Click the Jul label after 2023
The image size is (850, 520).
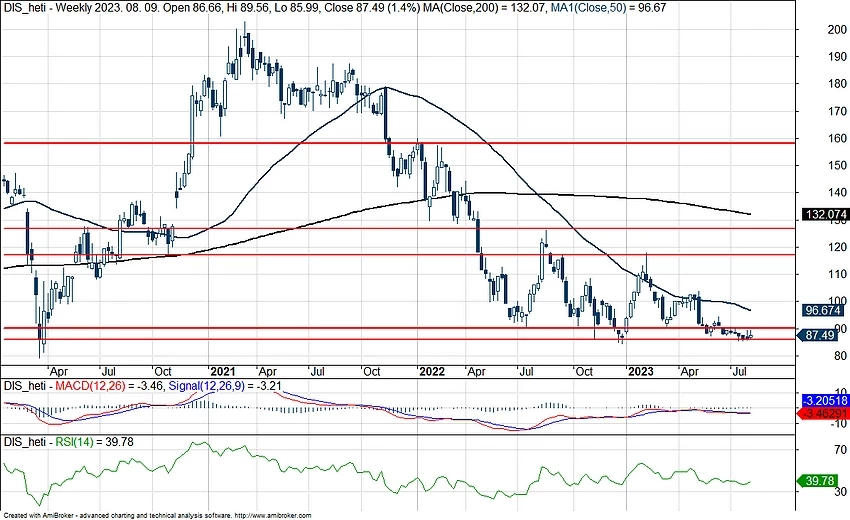pyautogui.click(x=739, y=371)
